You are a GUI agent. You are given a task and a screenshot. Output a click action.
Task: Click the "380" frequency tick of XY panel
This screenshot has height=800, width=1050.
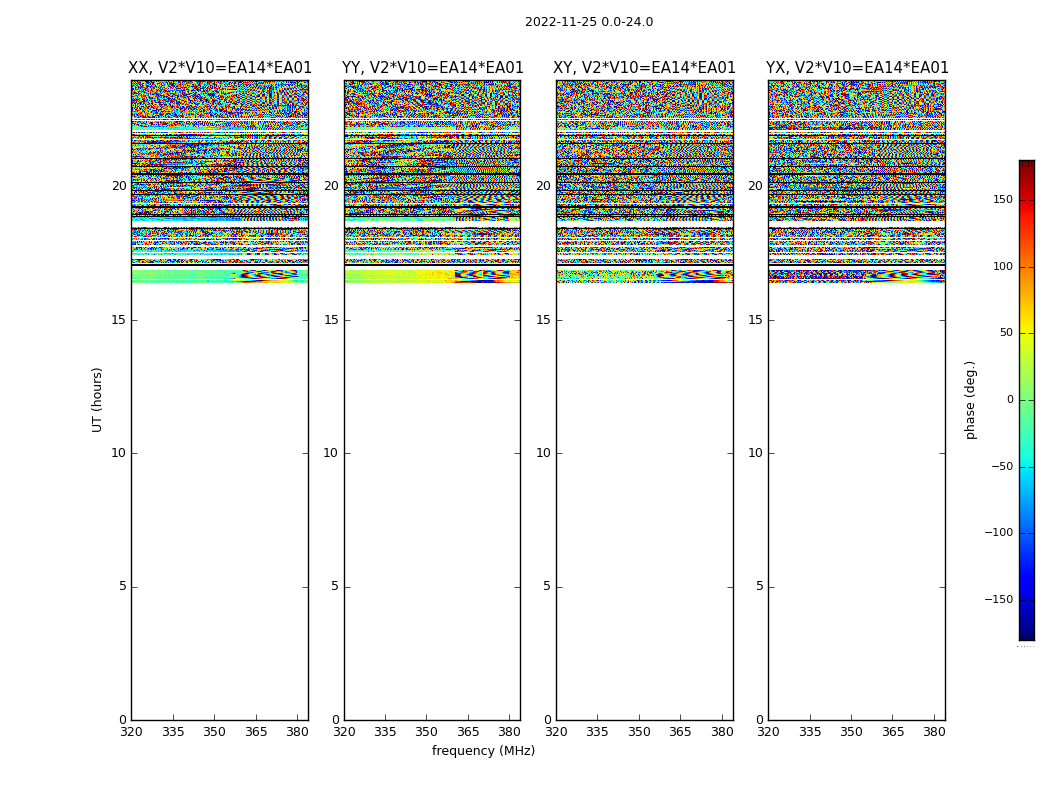click(723, 732)
